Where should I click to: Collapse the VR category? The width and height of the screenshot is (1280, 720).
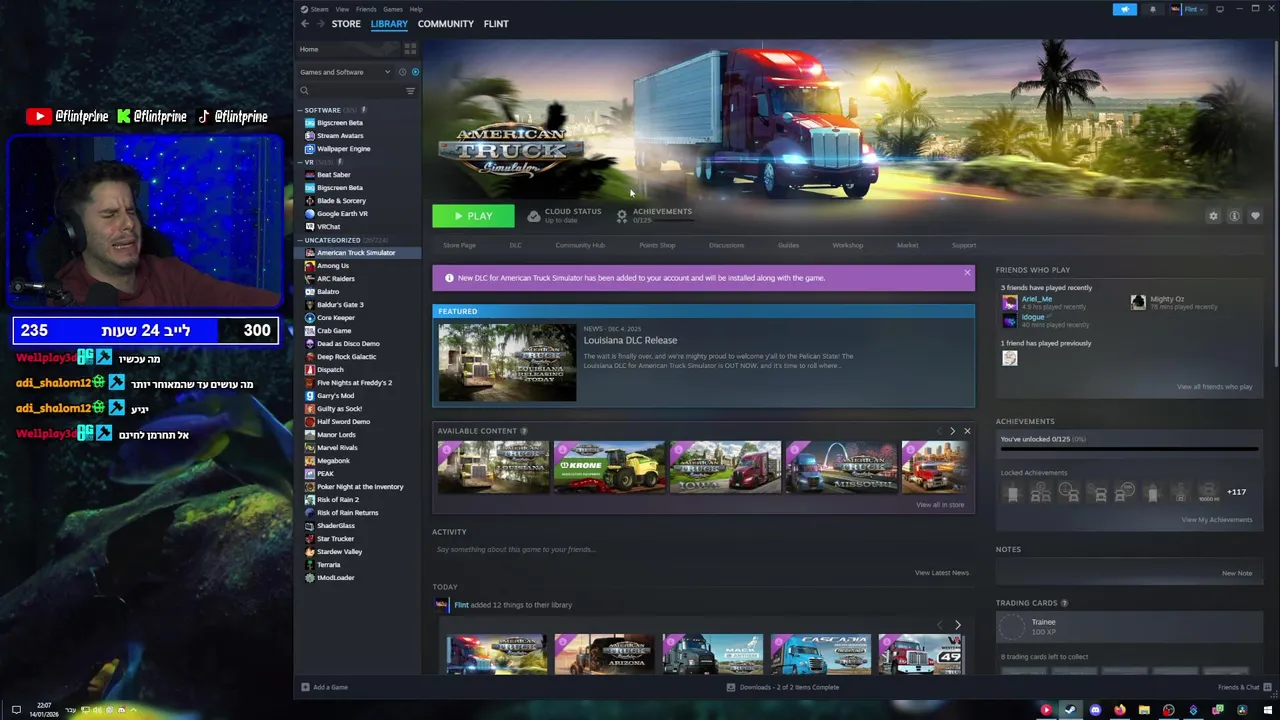[299, 162]
